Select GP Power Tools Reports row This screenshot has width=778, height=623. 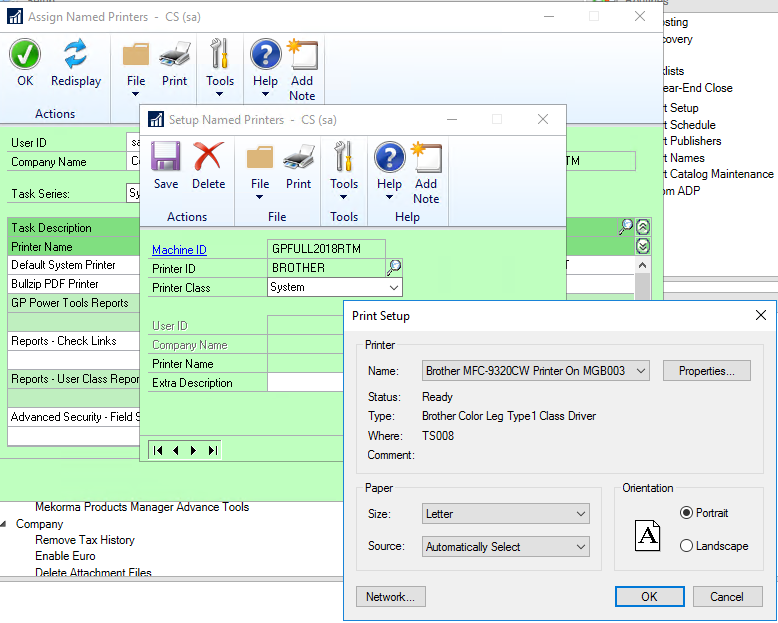click(73, 303)
